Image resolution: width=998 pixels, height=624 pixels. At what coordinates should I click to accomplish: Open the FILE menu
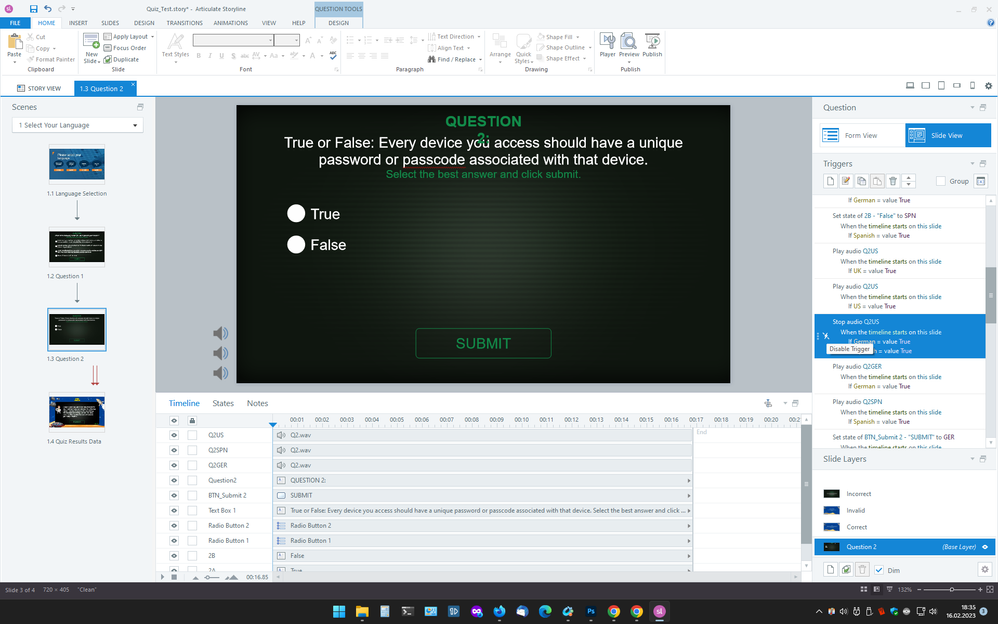click(x=15, y=23)
